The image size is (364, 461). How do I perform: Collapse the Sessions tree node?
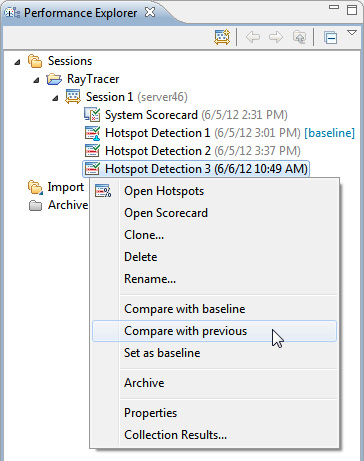point(17,62)
